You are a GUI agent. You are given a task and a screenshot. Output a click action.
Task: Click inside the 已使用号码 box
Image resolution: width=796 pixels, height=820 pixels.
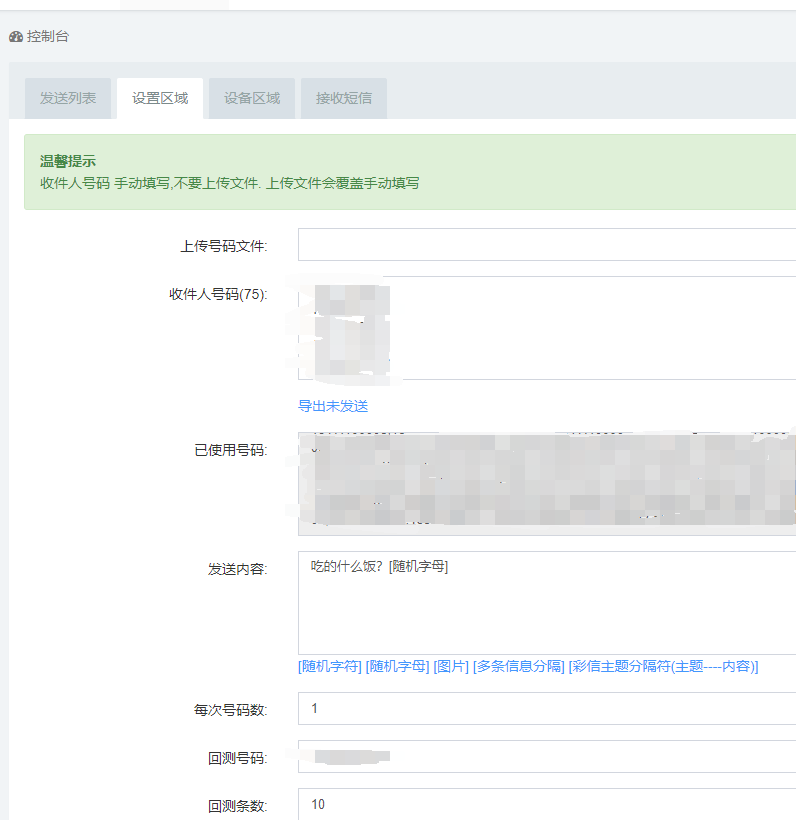click(546, 483)
